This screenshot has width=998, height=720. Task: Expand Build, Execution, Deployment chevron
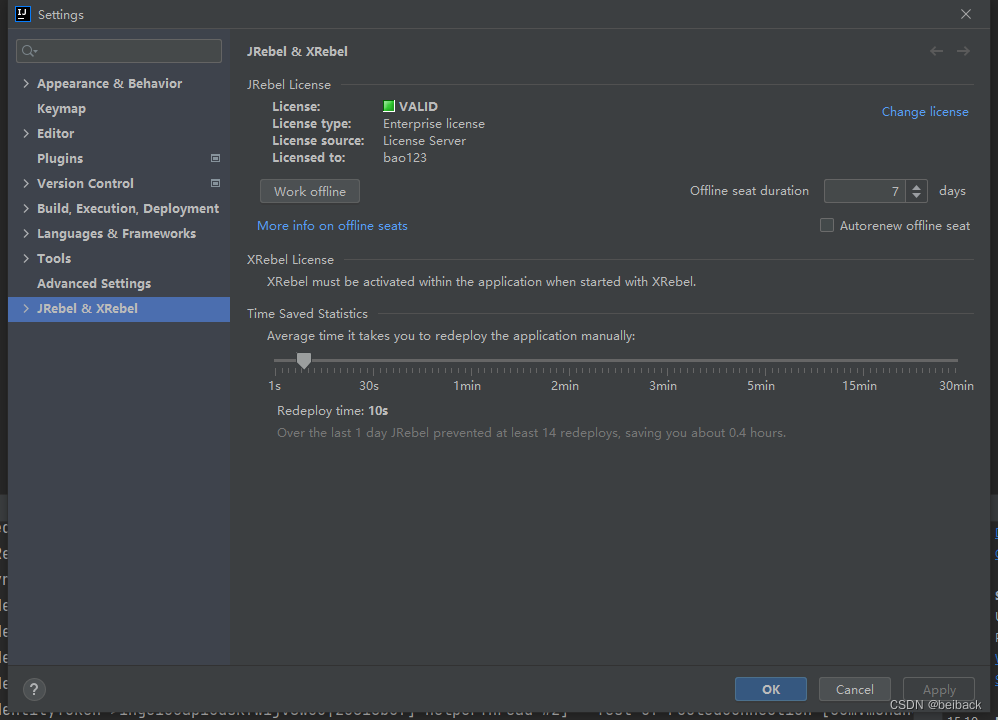[x=25, y=208]
